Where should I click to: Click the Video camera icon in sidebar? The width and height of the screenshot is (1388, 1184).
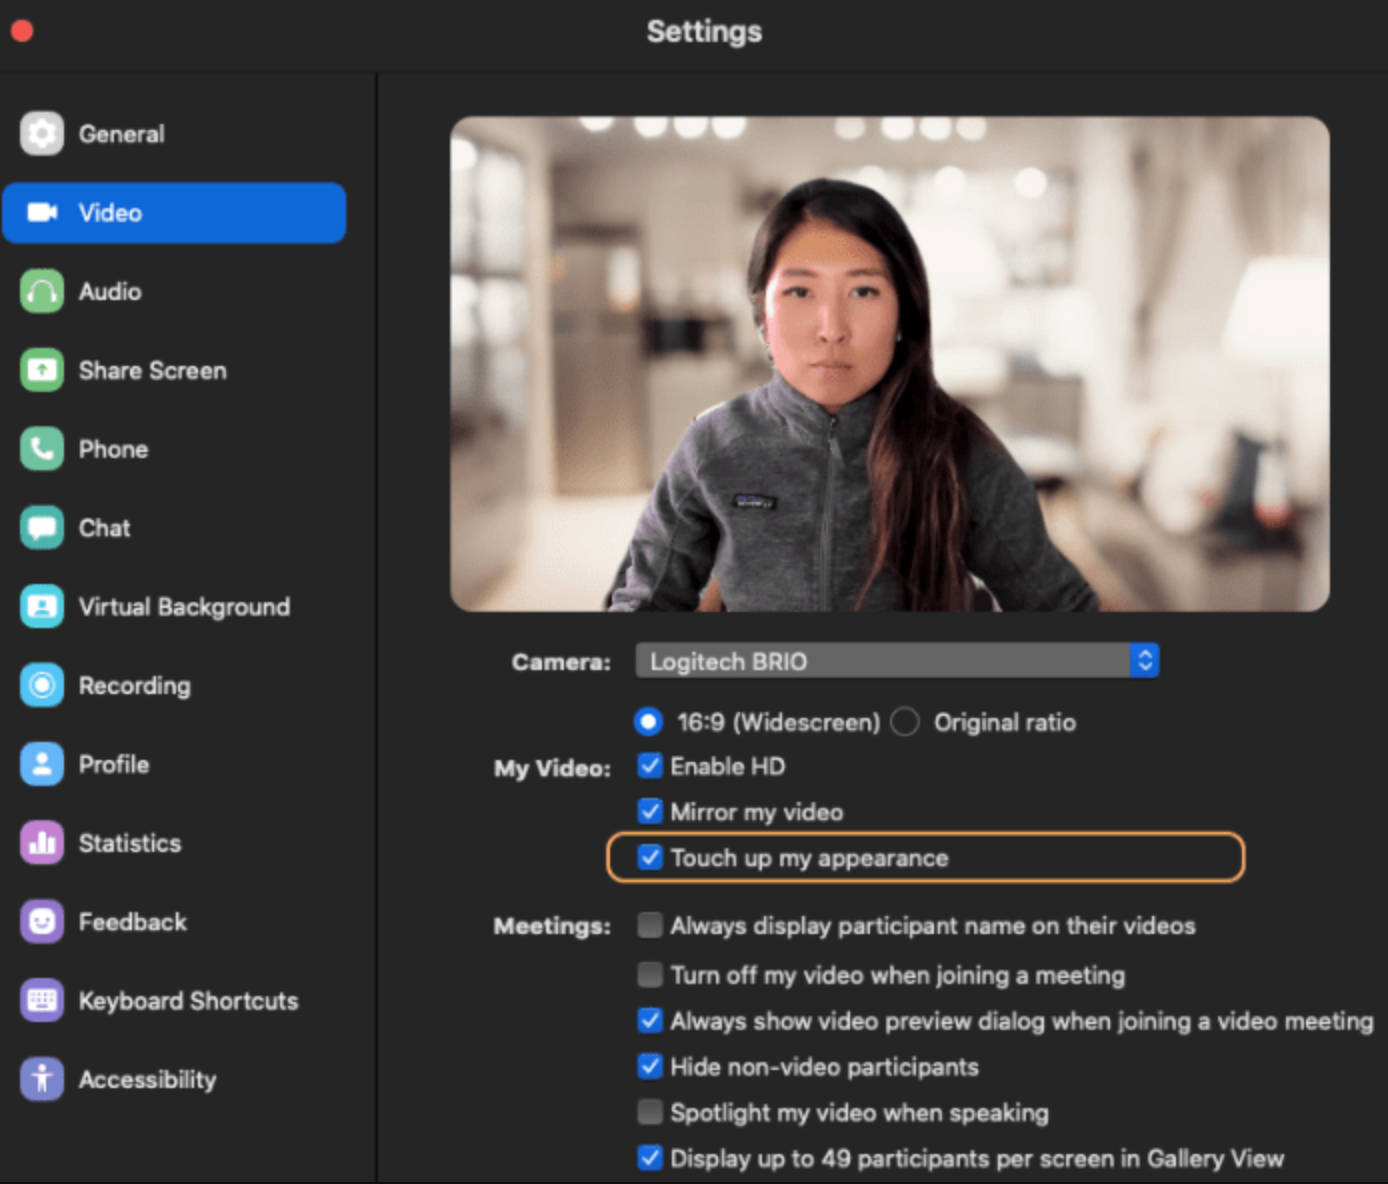pos(42,212)
